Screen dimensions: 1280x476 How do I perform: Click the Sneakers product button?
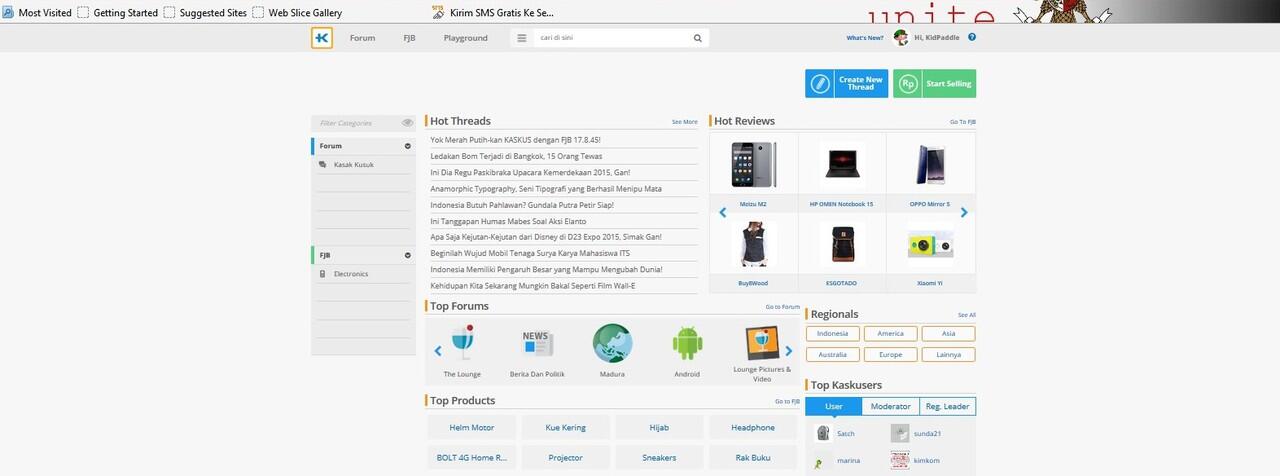pyautogui.click(x=659, y=458)
